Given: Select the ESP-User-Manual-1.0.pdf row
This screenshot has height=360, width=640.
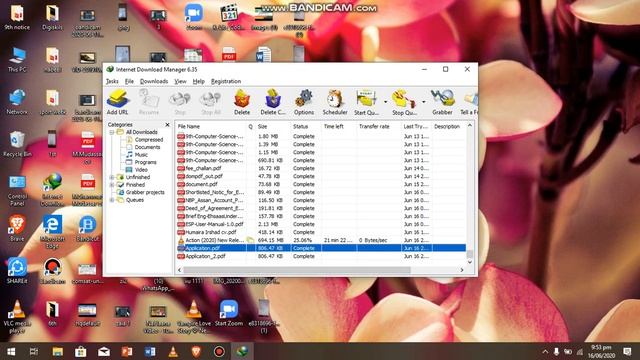Looking at the screenshot, I should click(x=321, y=224).
